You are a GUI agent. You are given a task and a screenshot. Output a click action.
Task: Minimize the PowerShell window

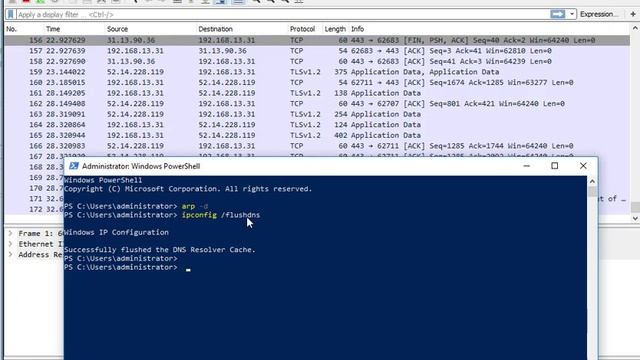(x=527, y=166)
